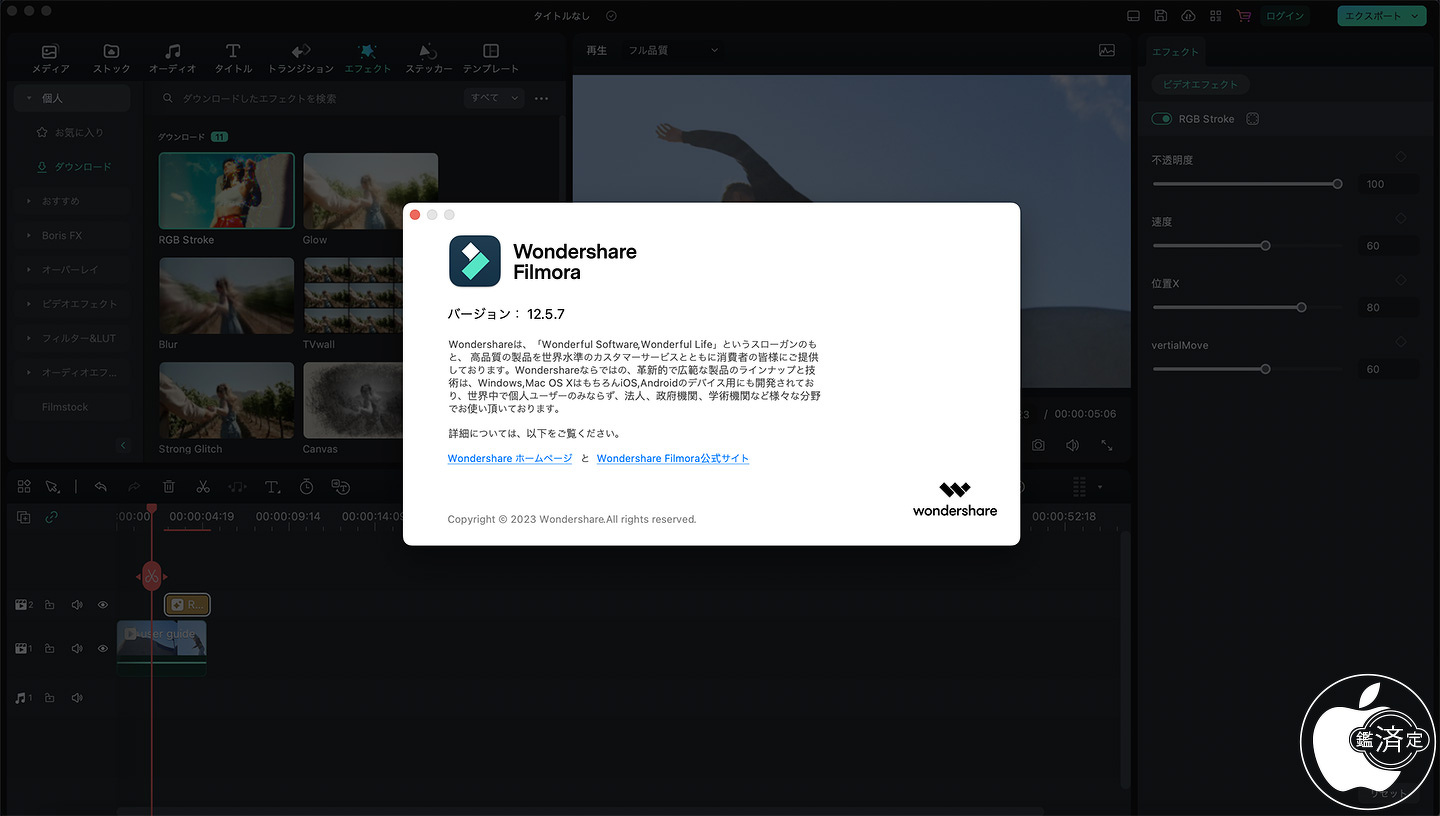Click the ビデオエフェクト pill in the properties panel
Image resolution: width=1440 pixels, height=816 pixels.
click(x=1201, y=85)
